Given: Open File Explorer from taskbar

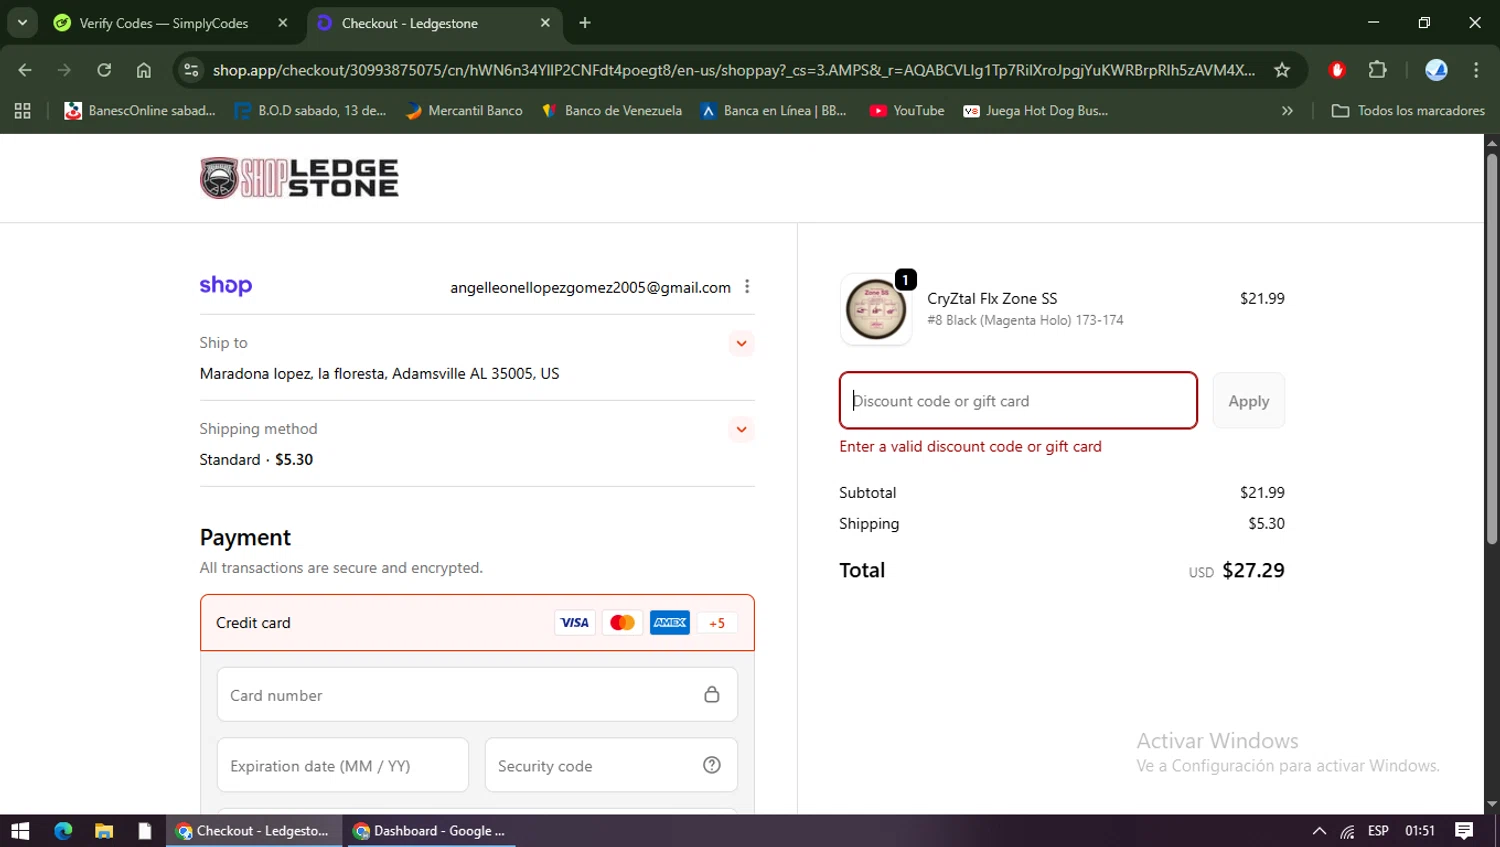Looking at the screenshot, I should (104, 830).
